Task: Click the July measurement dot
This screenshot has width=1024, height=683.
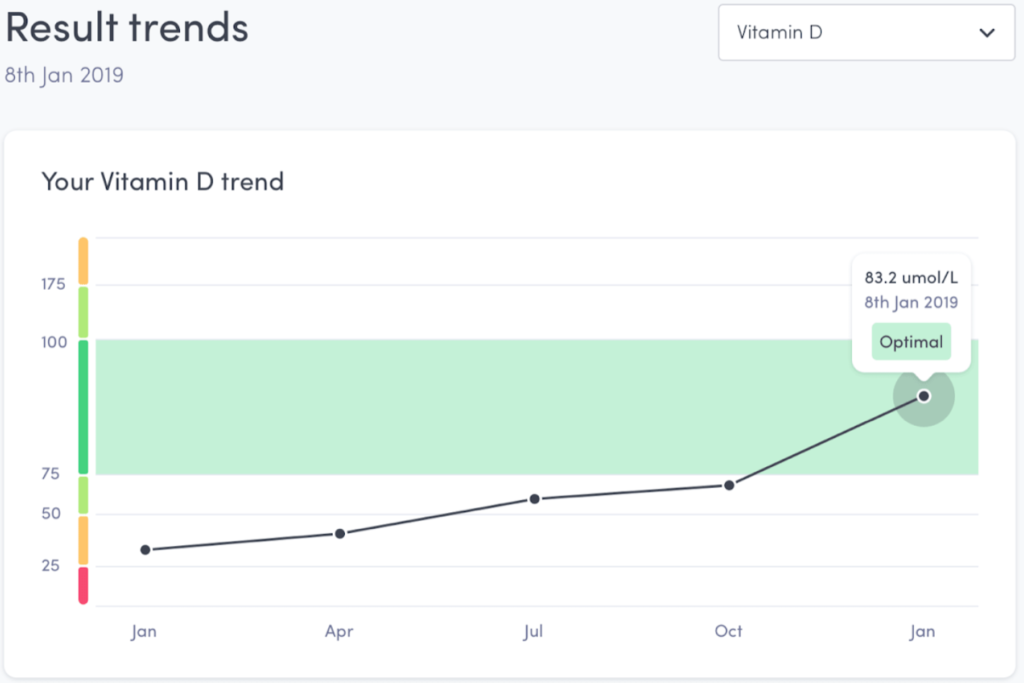Action: tap(535, 497)
